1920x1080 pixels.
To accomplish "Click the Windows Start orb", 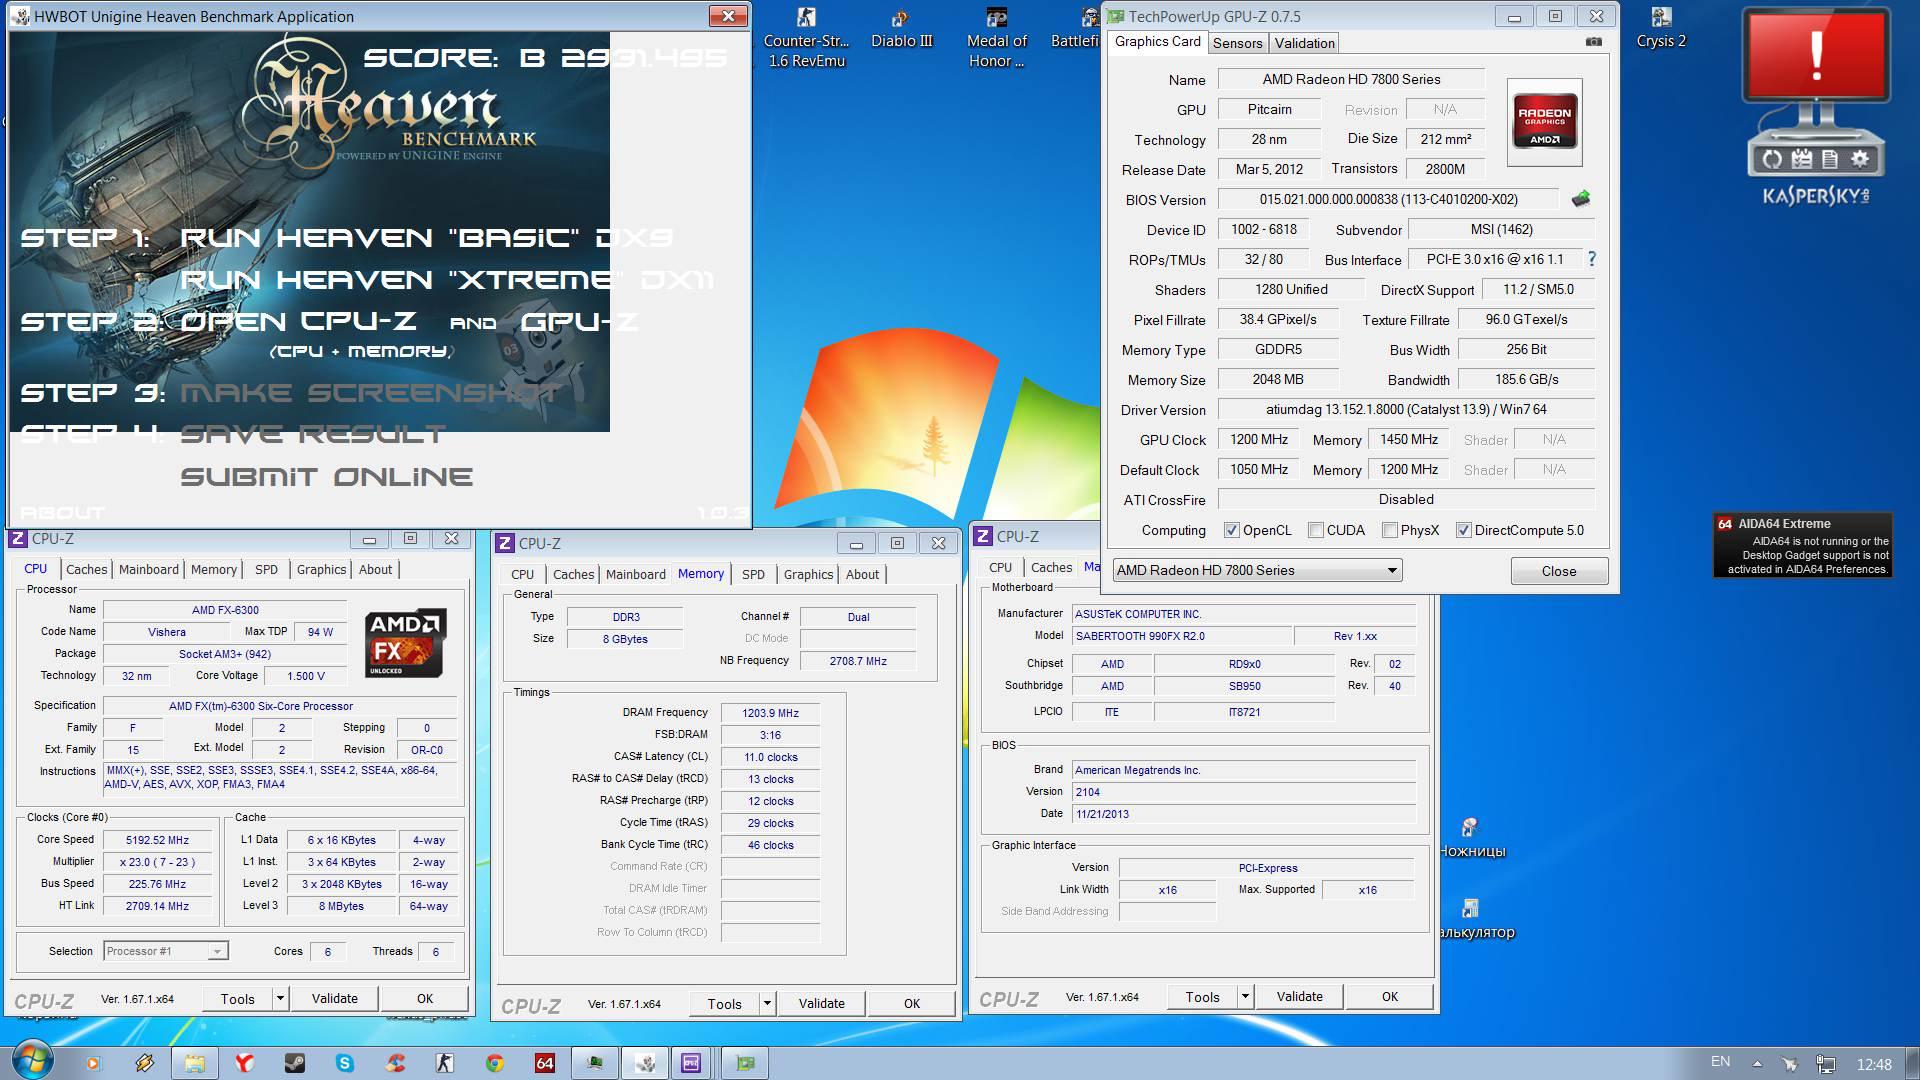I will point(31,1062).
